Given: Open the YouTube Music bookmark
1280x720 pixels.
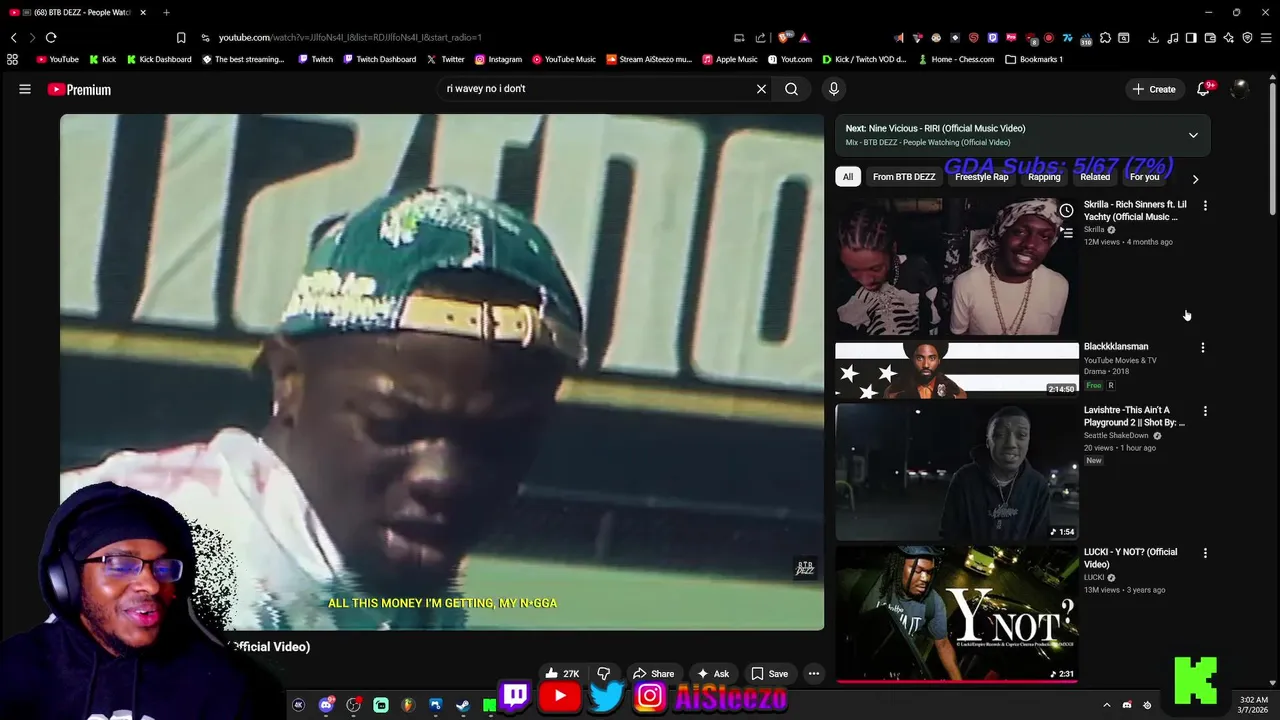Looking at the screenshot, I should [x=564, y=59].
